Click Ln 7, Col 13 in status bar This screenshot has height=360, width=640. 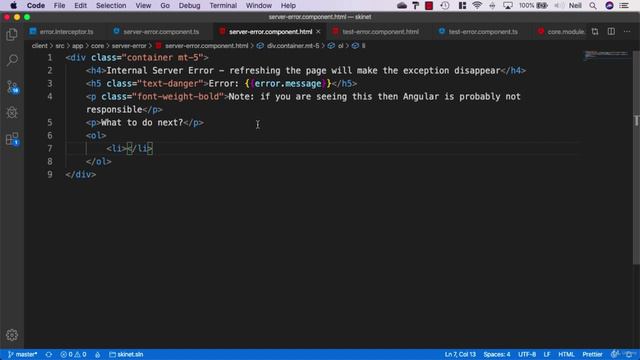[x=460, y=354]
